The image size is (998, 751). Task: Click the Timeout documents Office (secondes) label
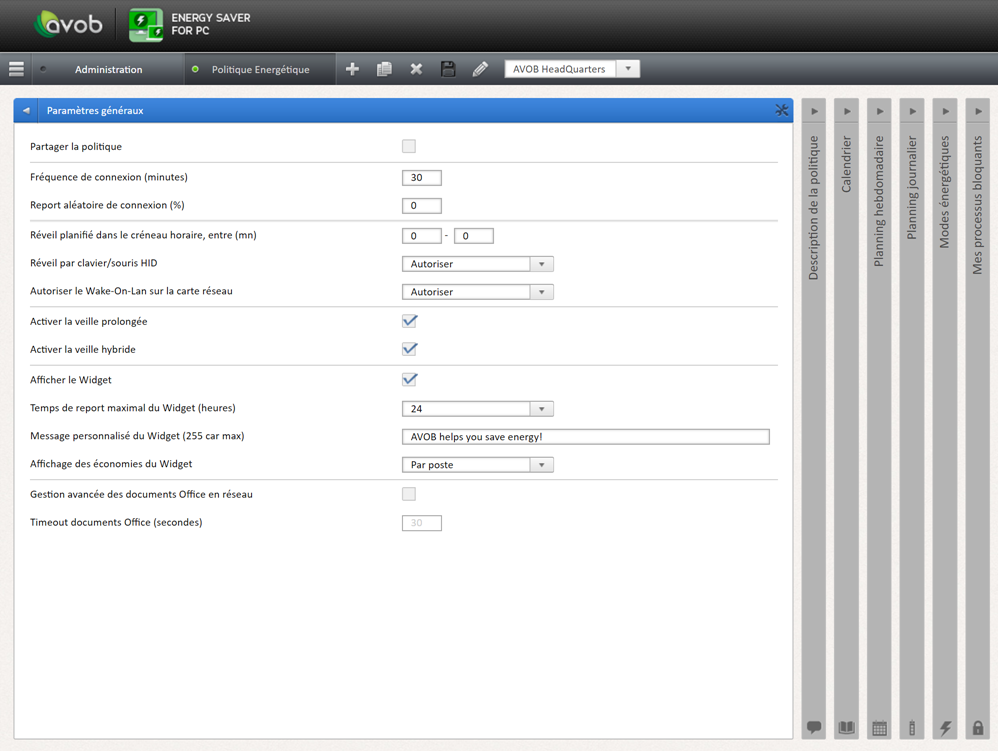coord(116,522)
